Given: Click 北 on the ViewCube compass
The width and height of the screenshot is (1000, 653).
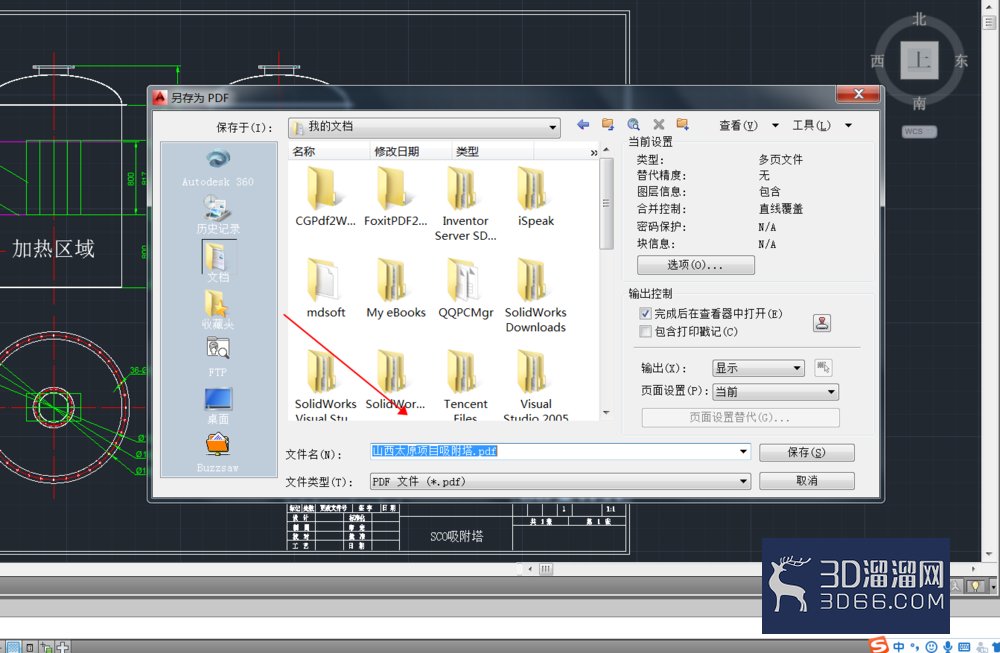Looking at the screenshot, I should (919, 19).
